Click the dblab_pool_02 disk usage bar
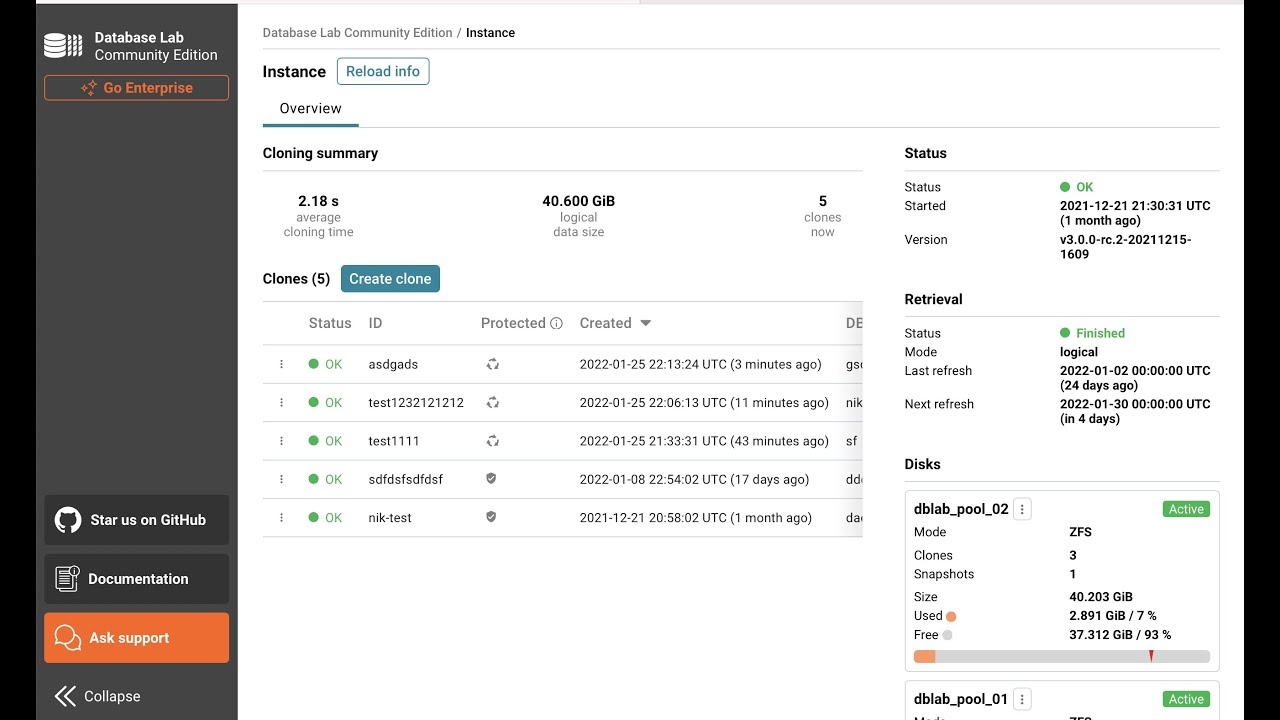Image resolution: width=1280 pixels, height=720 pixels. click(1061, 657)
